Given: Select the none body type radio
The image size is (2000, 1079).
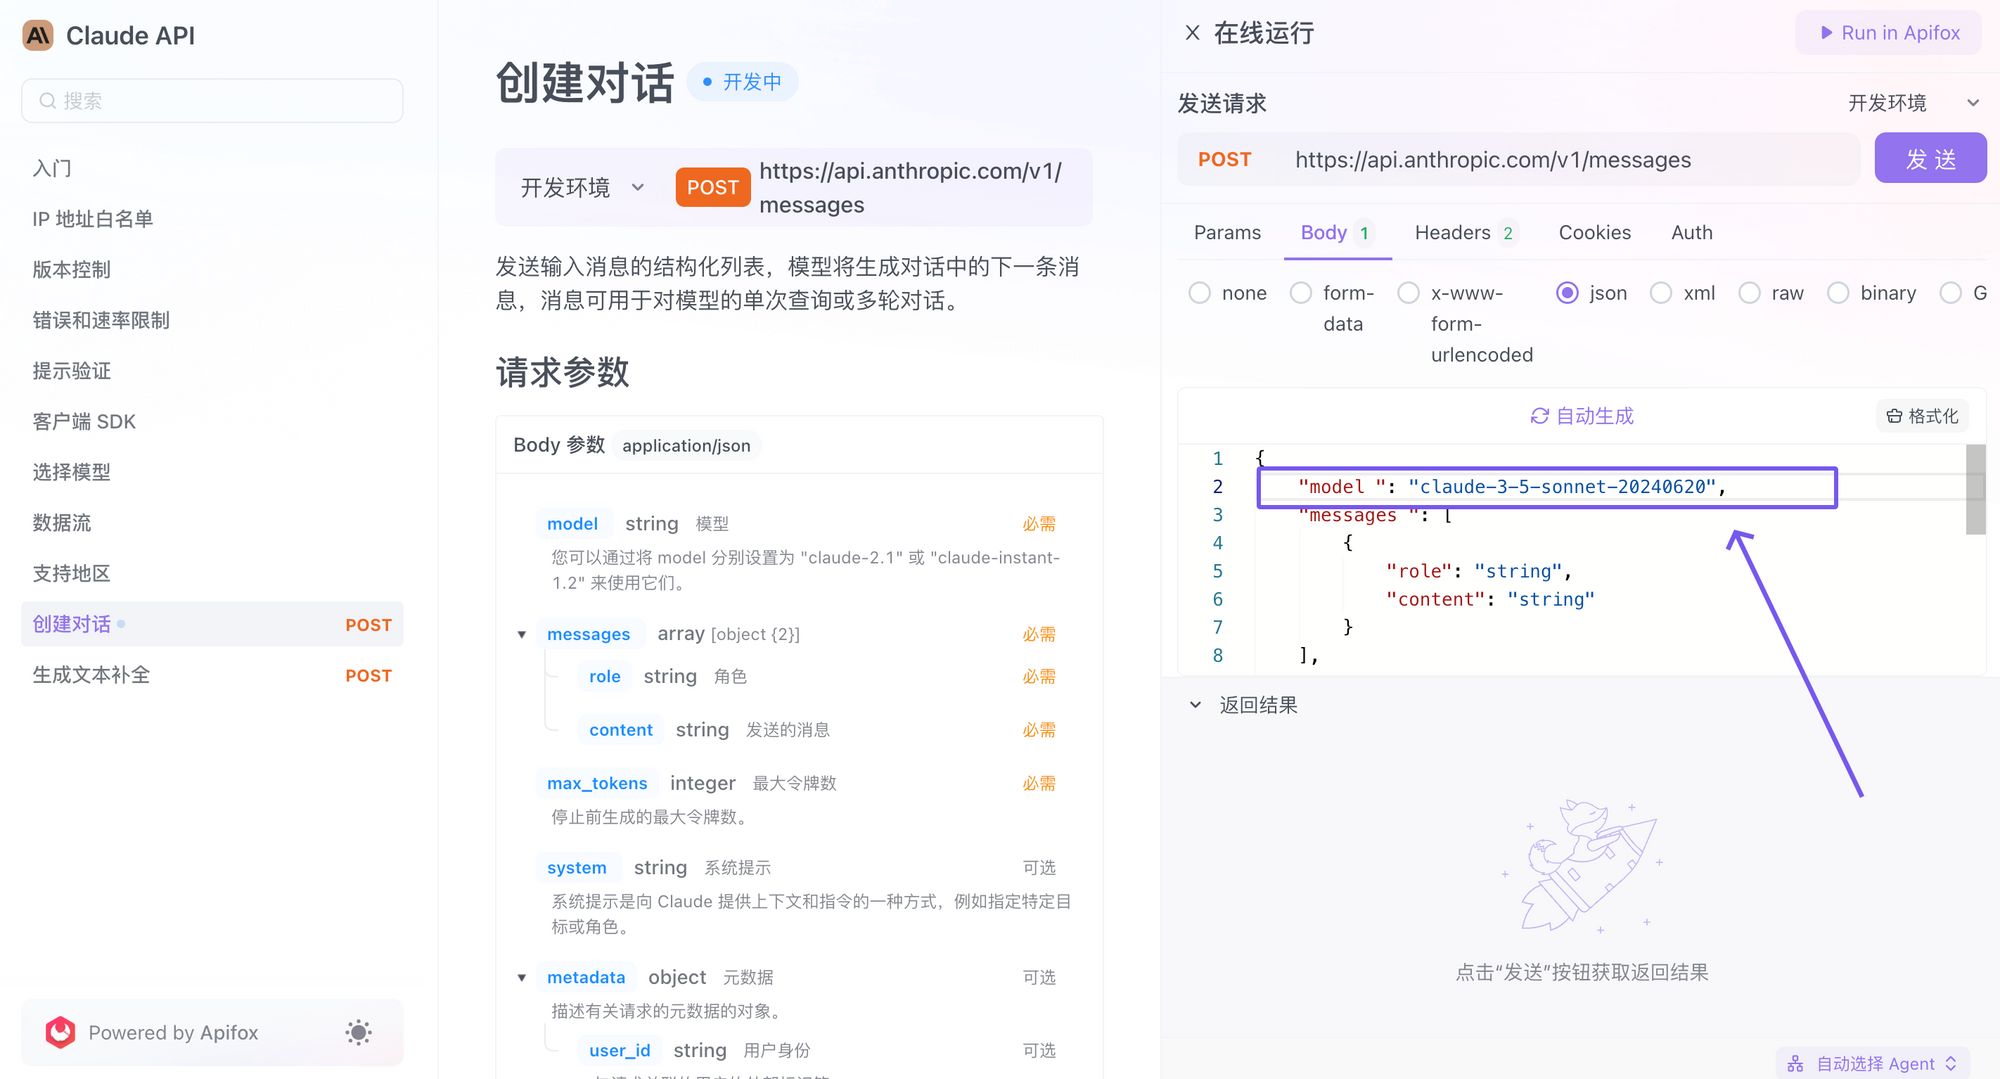Looking at the screenshot, I should [1200, 293].
